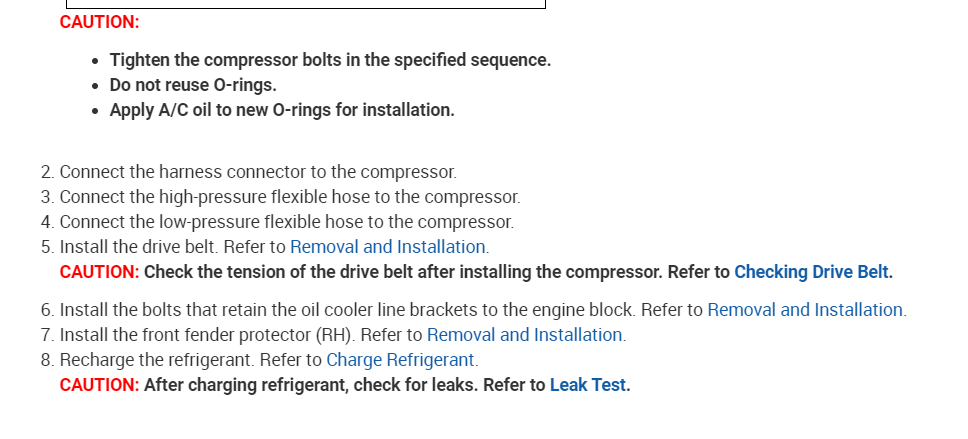Image resolution: width=968 pixels, height=439 pixels.
Task: Click step 4 low-pressure flexible hose text
Action: (x=287, y=222)
